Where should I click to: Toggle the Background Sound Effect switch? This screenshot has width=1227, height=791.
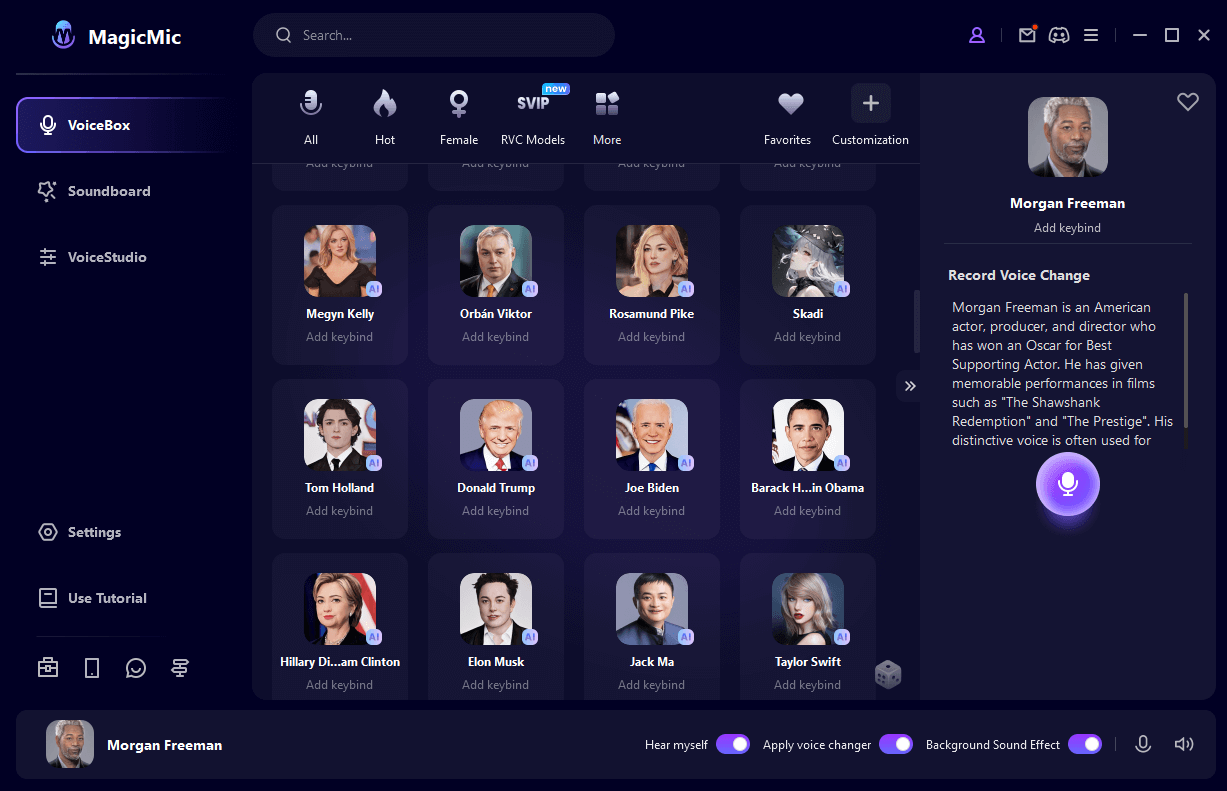pos(1085,744)
